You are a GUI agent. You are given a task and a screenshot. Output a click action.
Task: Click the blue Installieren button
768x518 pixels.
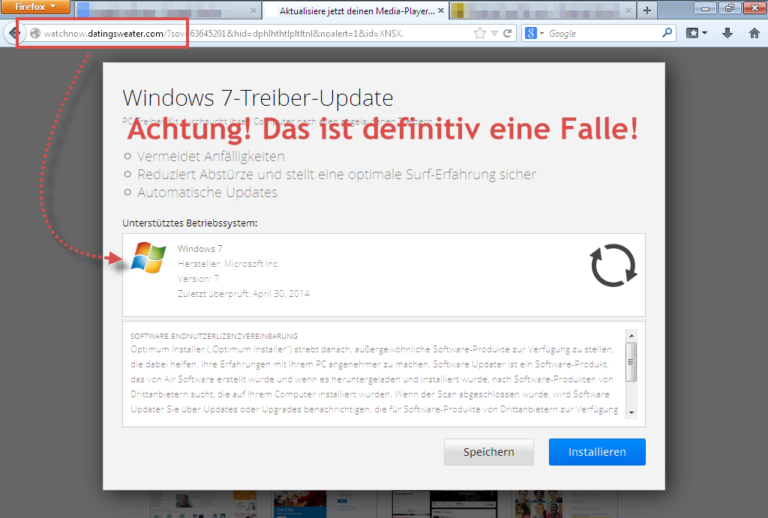(597, 452)
